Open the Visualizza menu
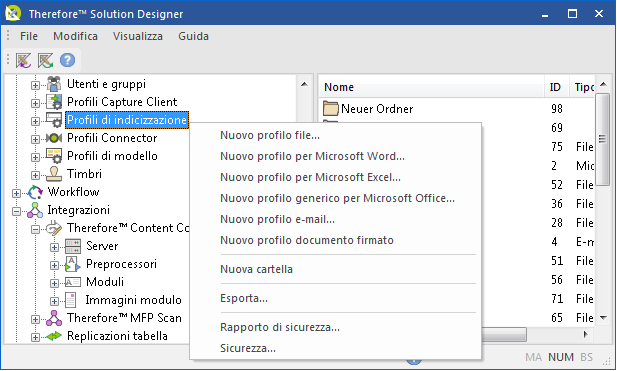 tap(138, 36)
